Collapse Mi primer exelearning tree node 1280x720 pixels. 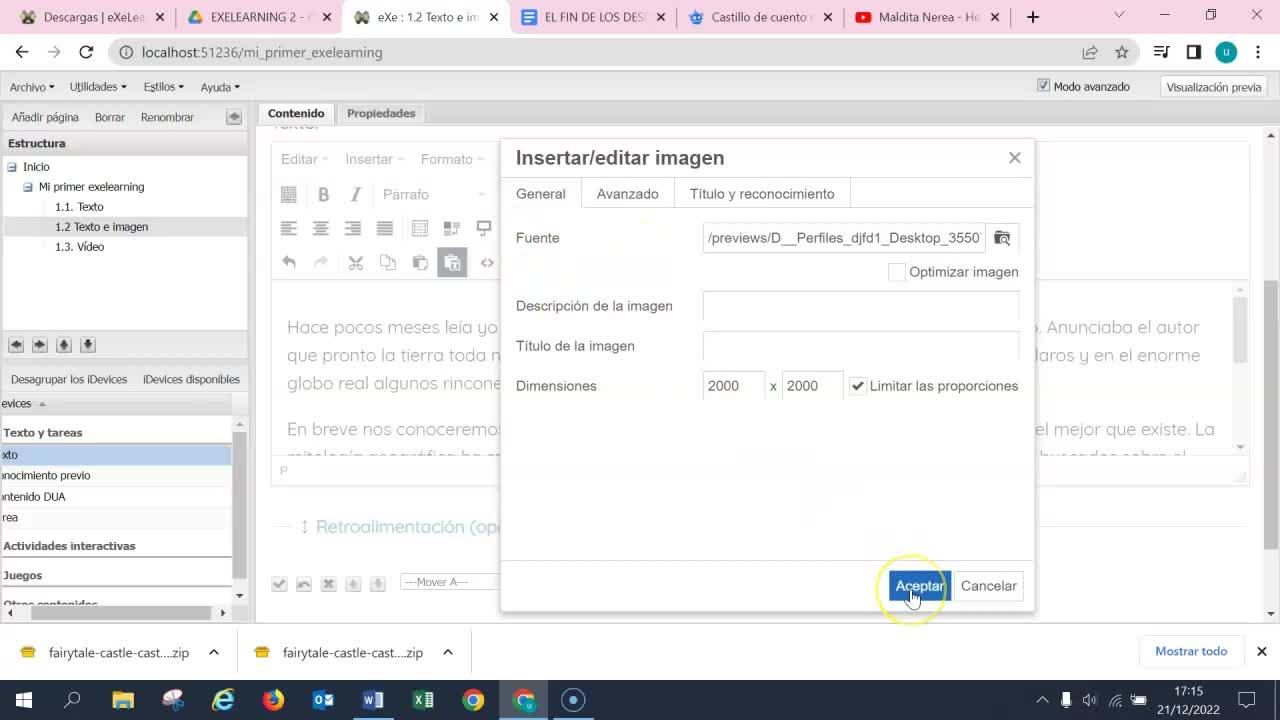(28, 187)
